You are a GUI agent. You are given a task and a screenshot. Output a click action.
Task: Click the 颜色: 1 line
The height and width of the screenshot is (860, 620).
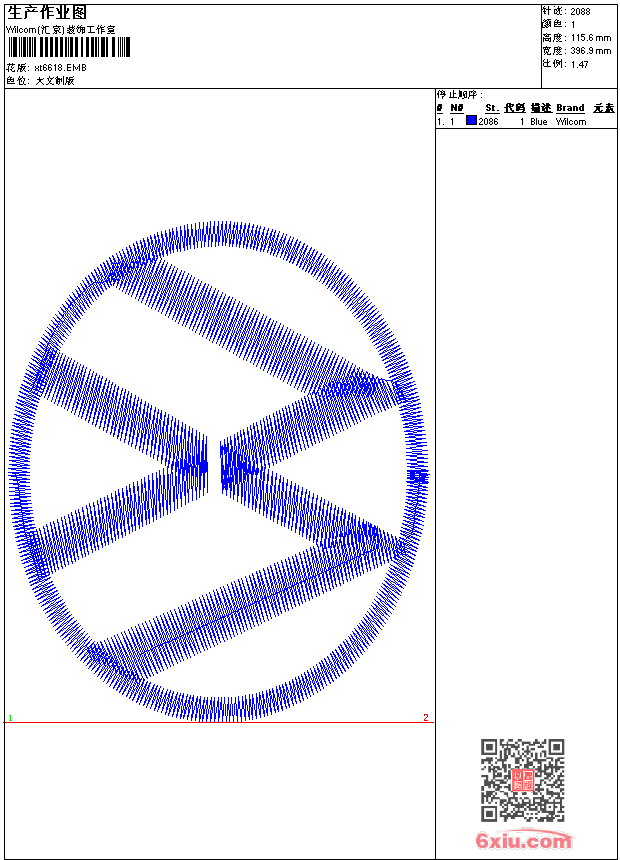[559, 25]
